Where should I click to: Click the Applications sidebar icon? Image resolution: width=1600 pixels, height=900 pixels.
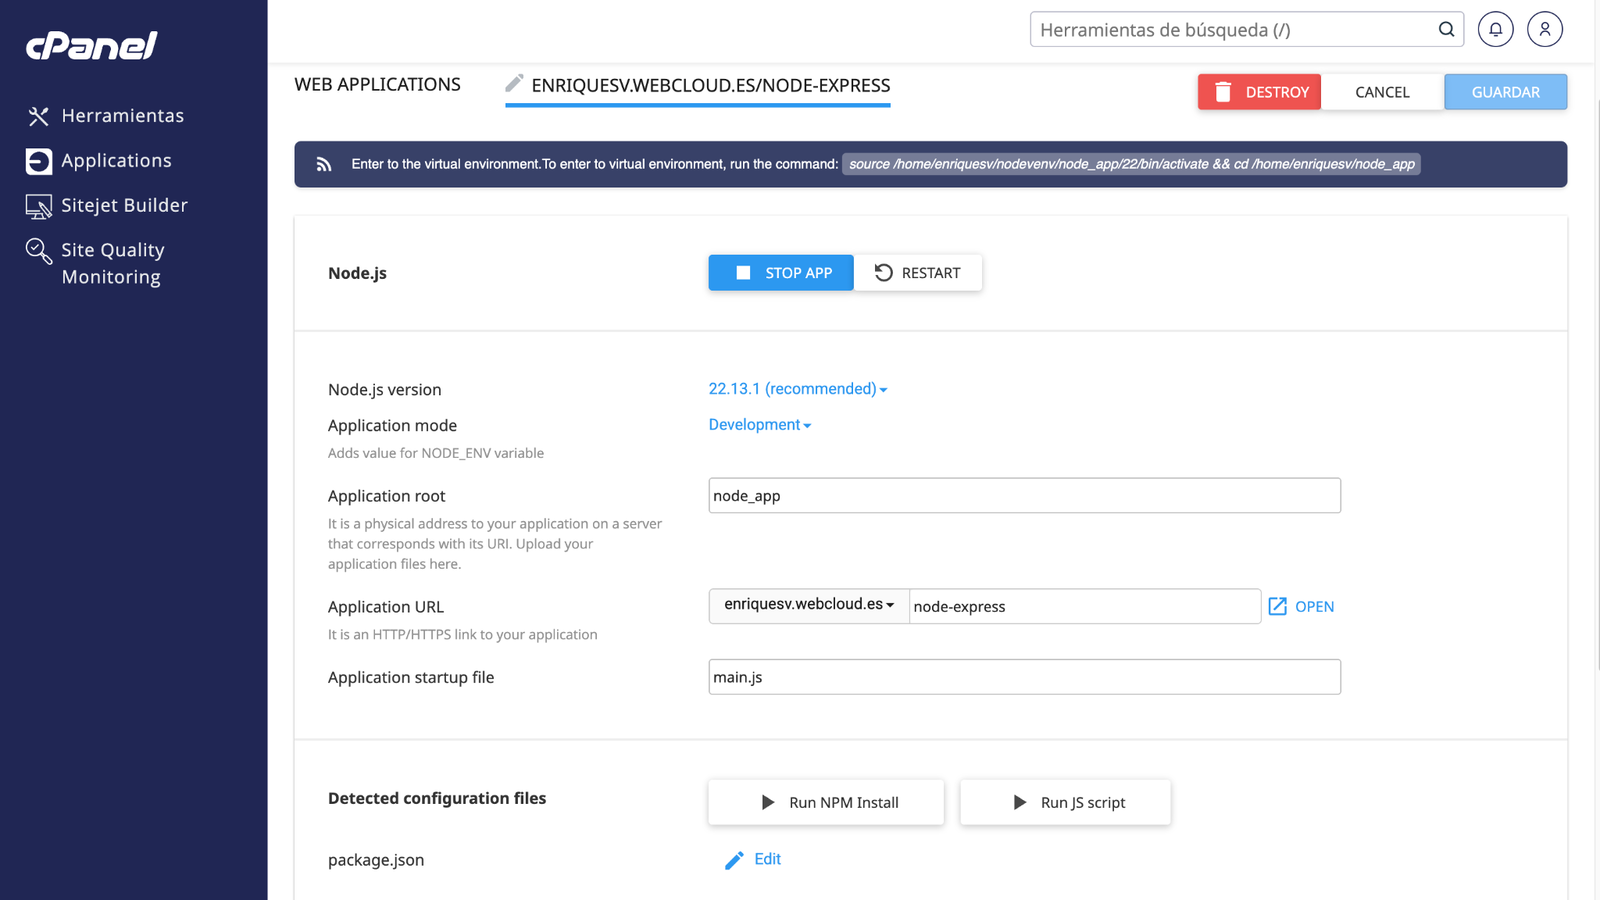[38, 161]
